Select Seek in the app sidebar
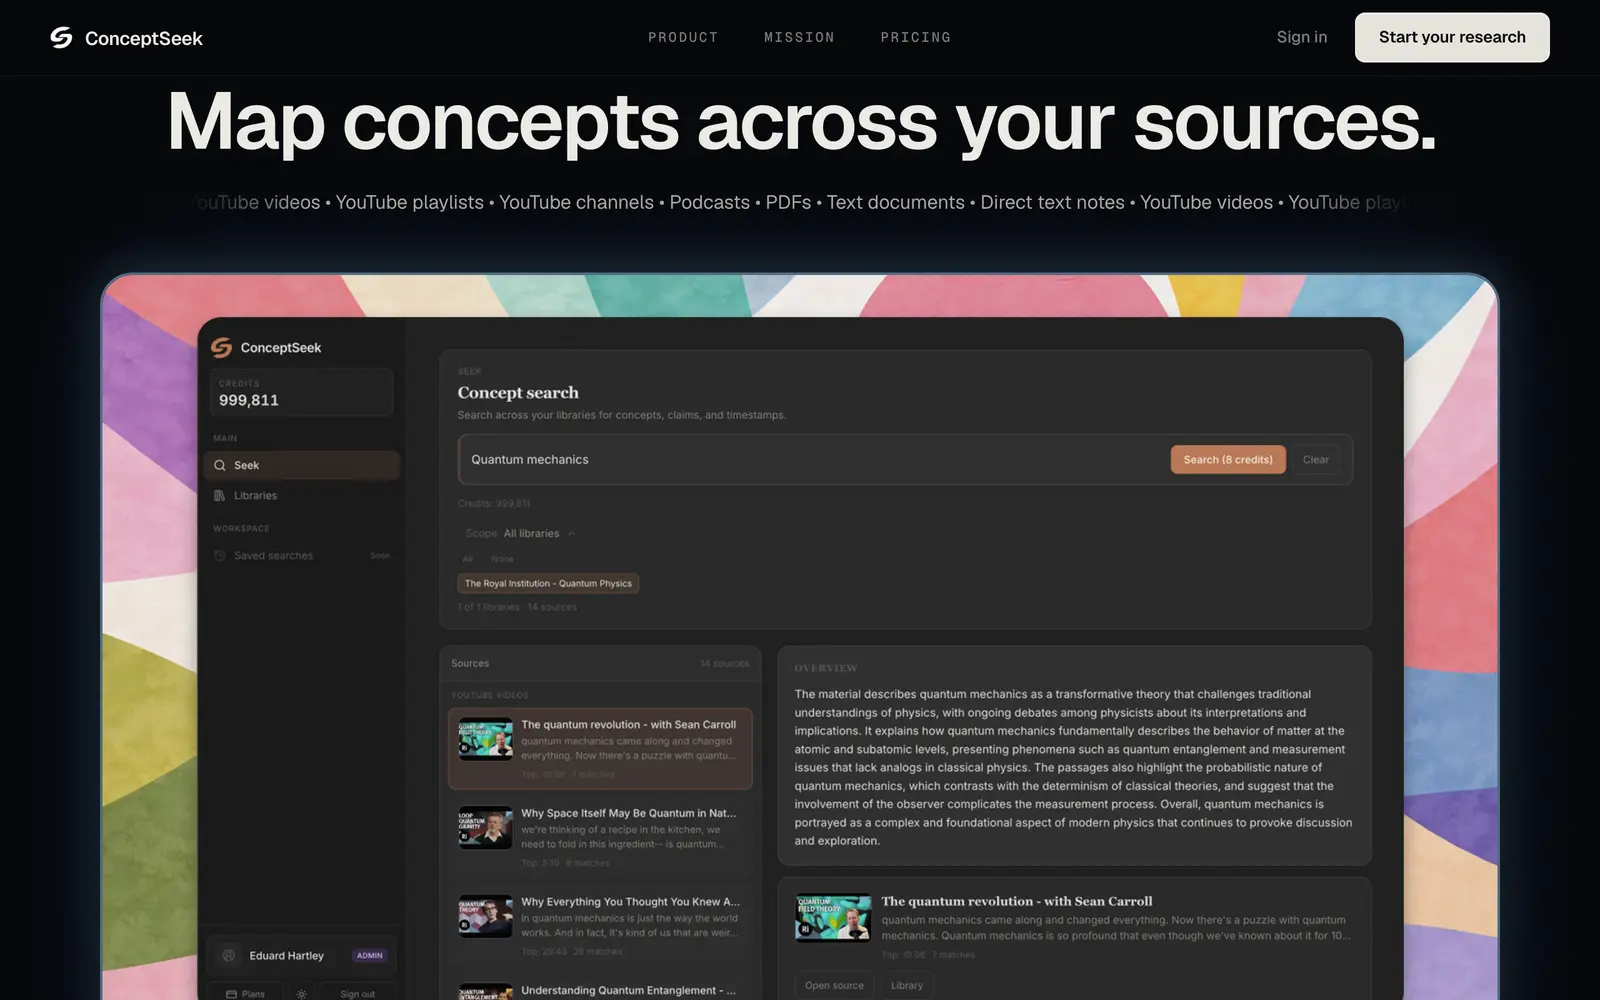The image size is (1600, 1000). click(x=302, y=465)
